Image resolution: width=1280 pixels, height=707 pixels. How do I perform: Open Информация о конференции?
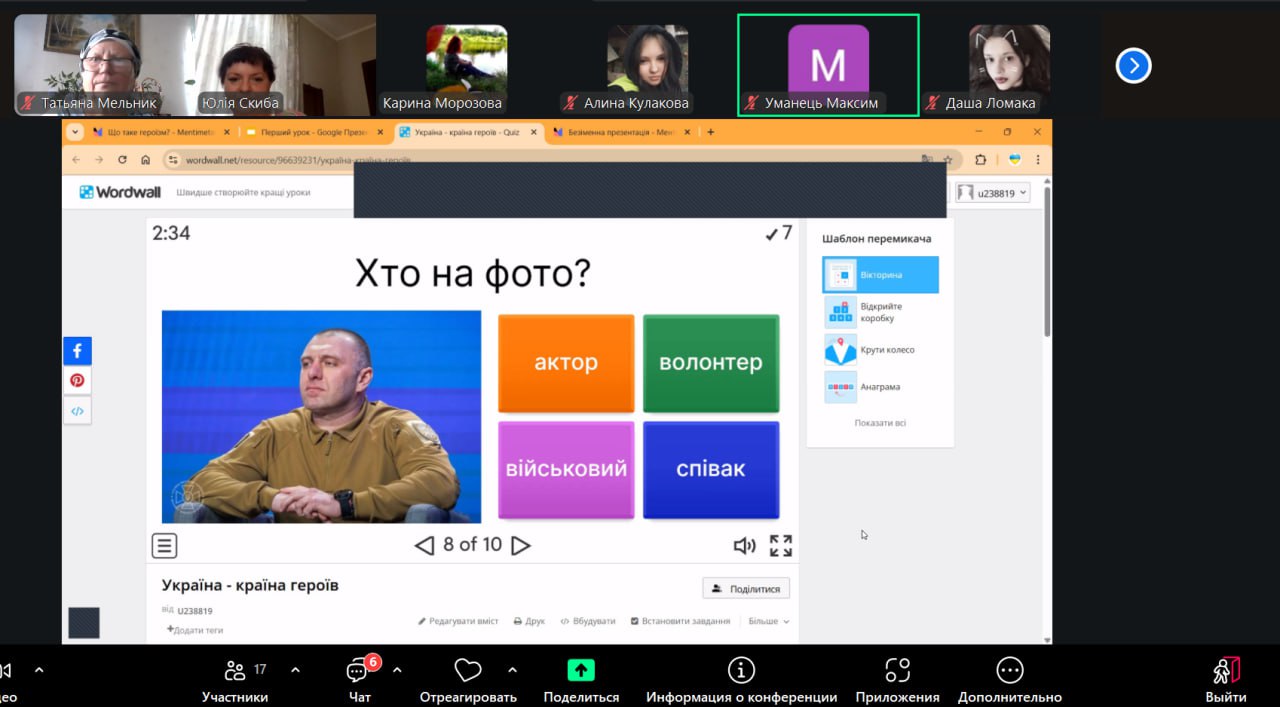point(741,681)
